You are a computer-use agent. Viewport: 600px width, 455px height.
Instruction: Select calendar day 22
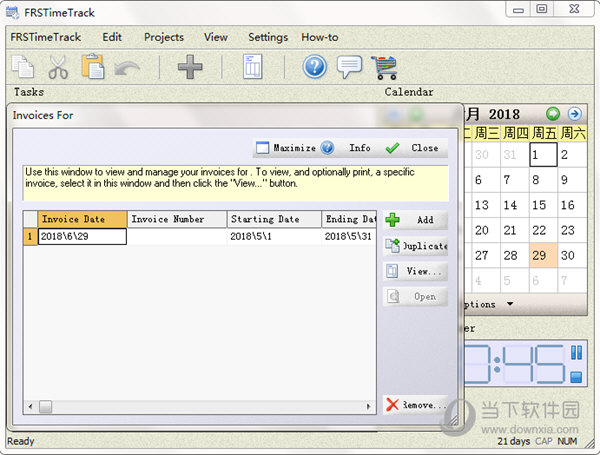tap(543, 230)
